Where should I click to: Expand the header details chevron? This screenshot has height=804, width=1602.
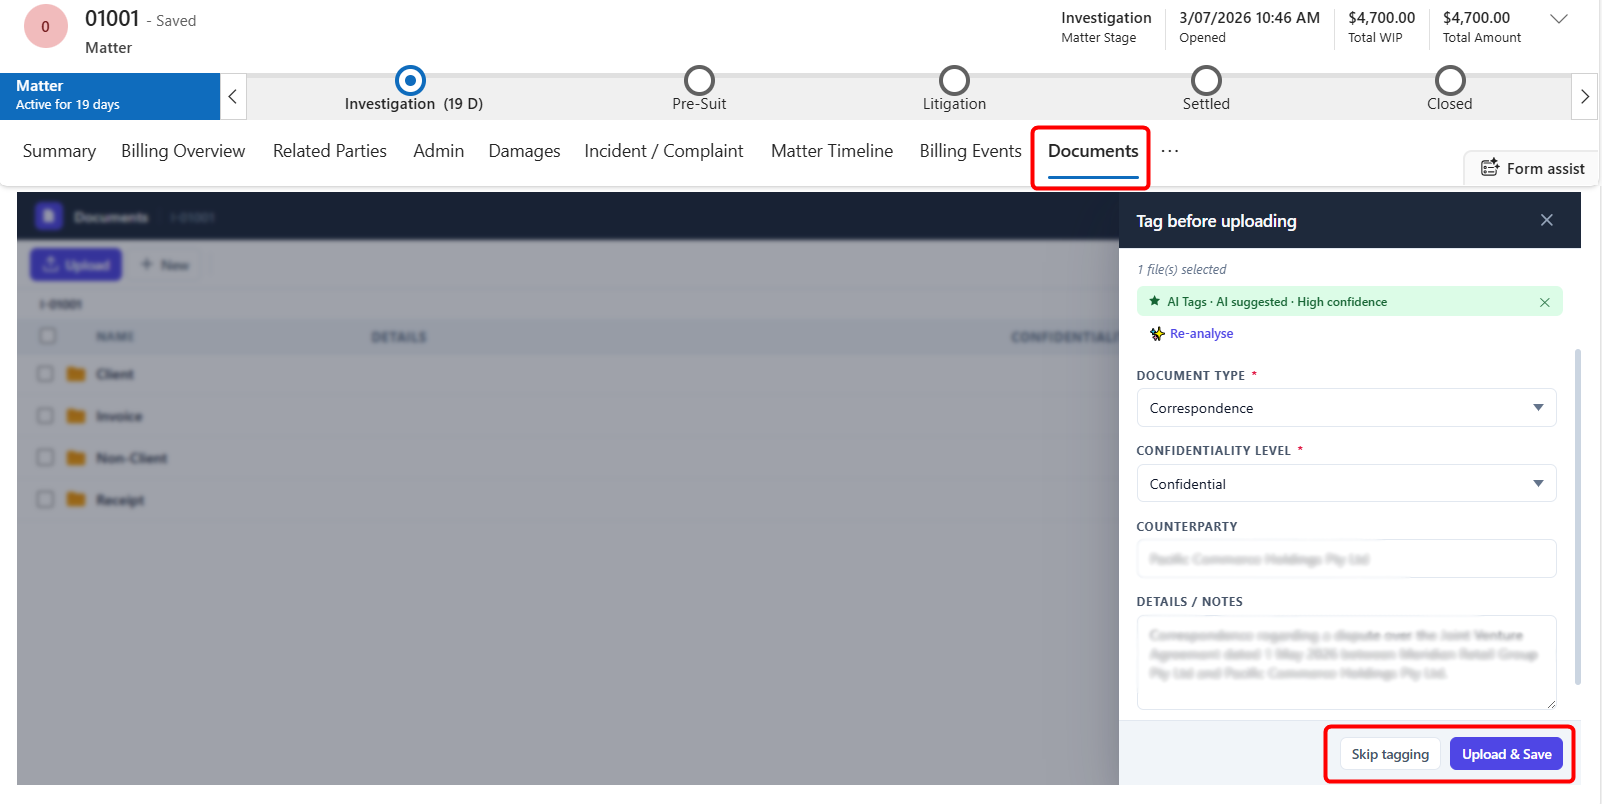pyautogui.click(x=1558, y=19)
